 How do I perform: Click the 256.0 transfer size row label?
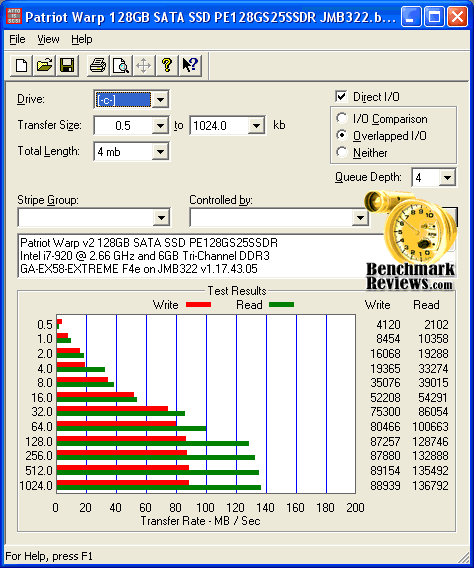pyautogui.click(x=39, y=456)
